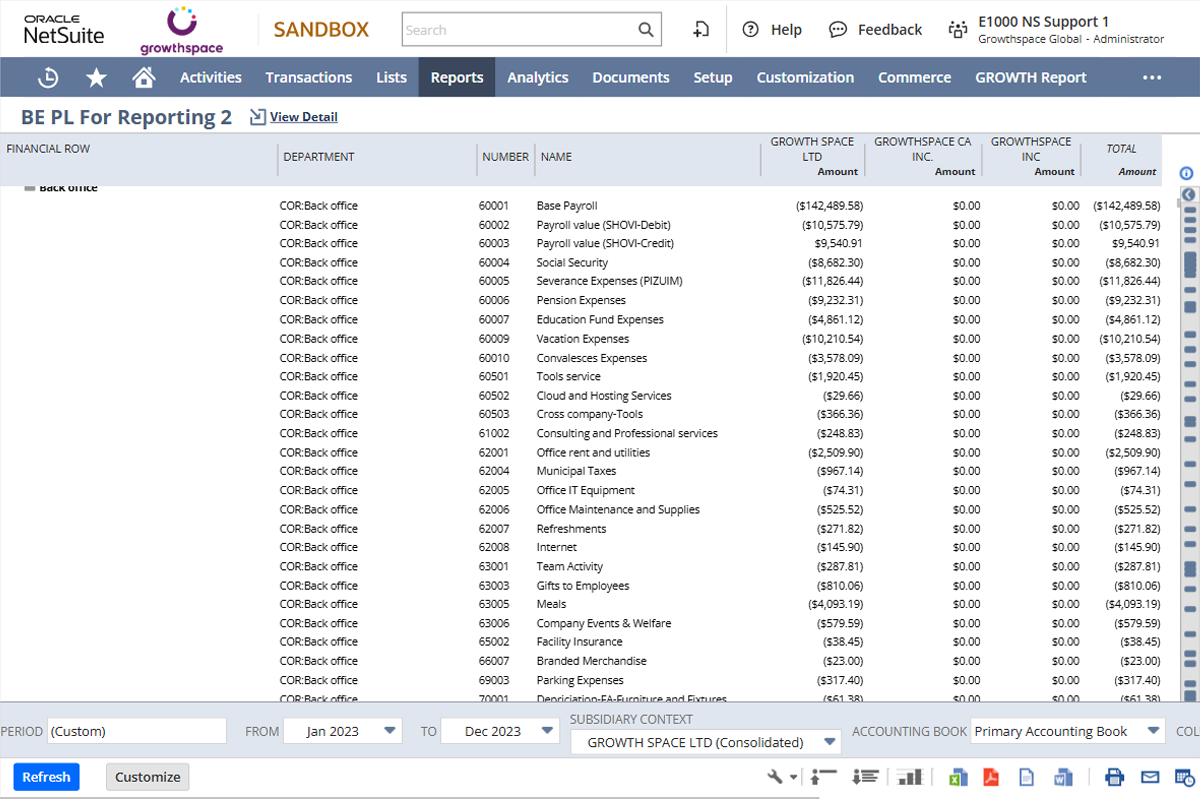Click the Refresh button
The width and height of the screenshot is (1200, 799).
(46, 777)
